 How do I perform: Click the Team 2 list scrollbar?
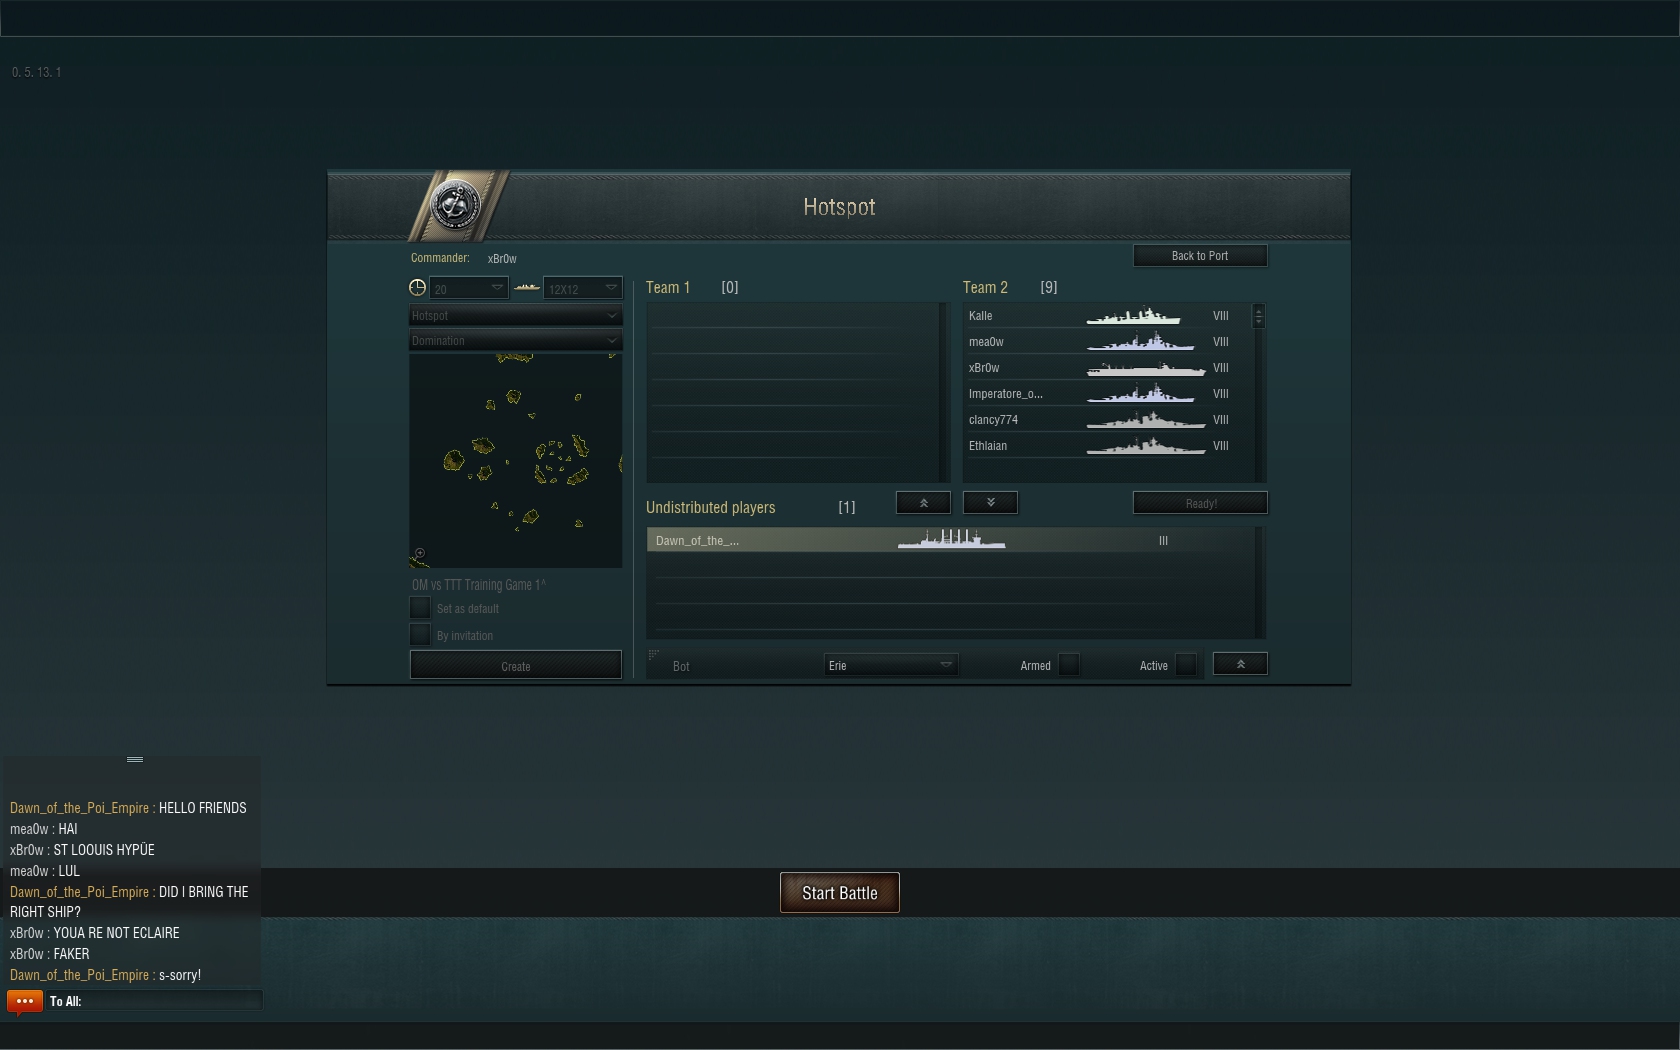click(x=1259, y=392)
